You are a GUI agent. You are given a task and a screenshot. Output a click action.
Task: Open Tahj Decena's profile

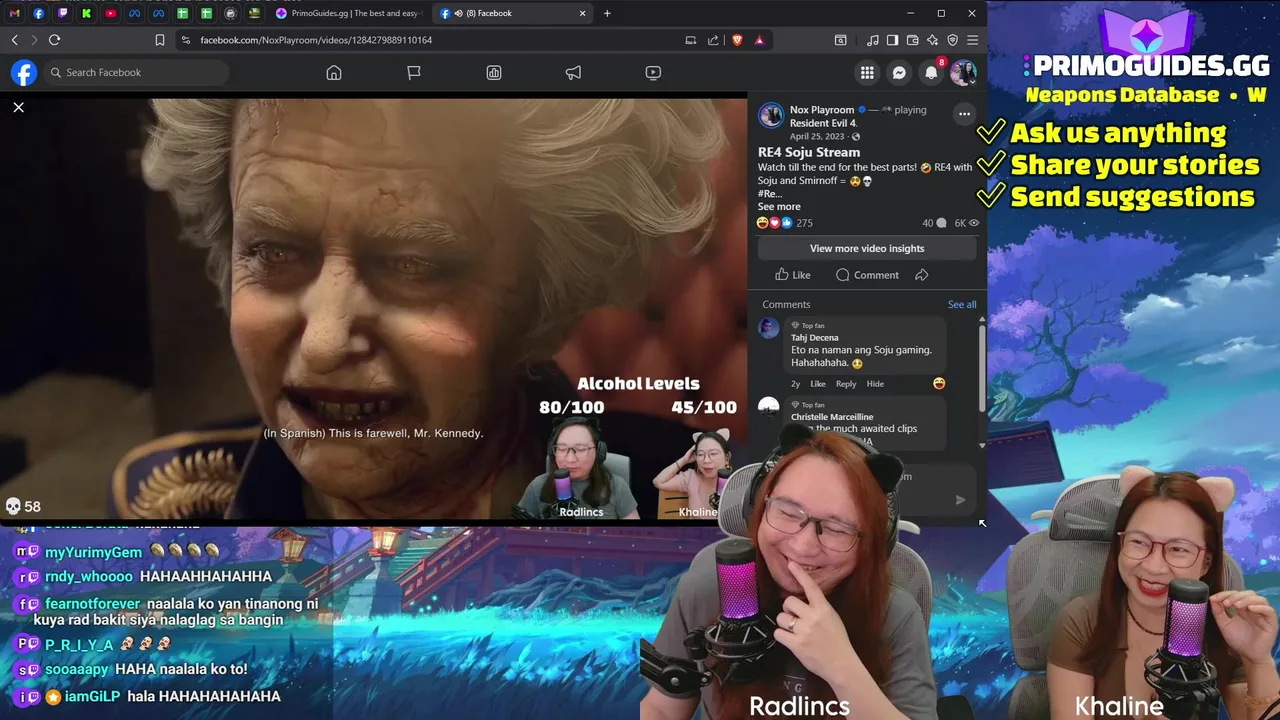point(815,338)
